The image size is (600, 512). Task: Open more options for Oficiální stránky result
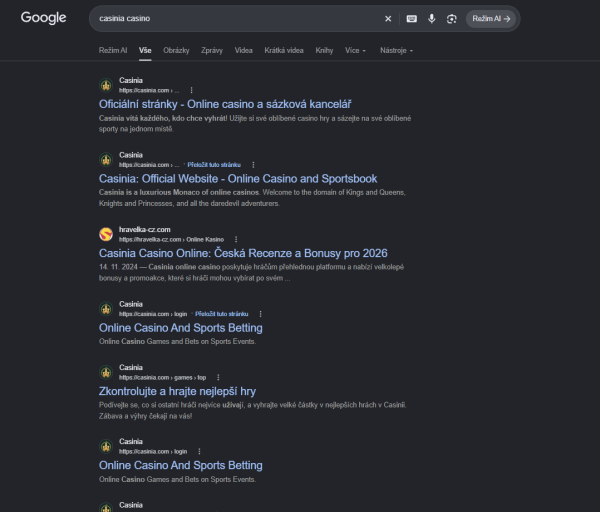coord(191,90)
